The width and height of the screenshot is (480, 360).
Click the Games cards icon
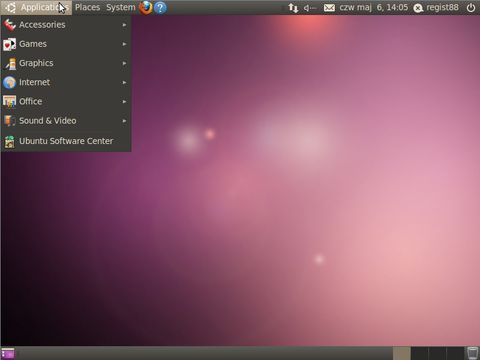(9, 44)
